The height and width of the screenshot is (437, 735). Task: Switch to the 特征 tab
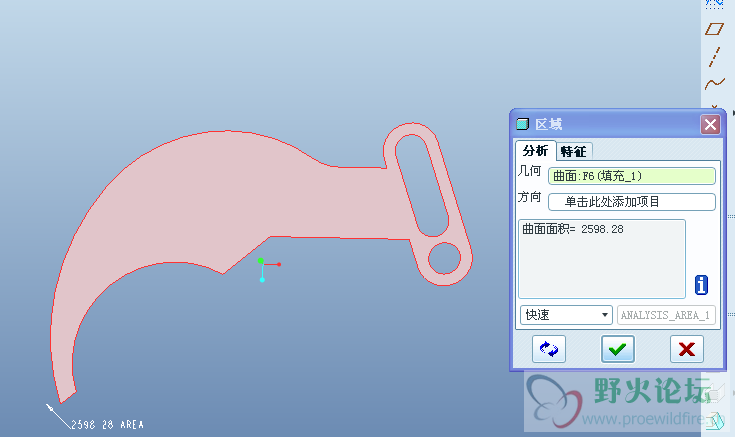[573, 151]
